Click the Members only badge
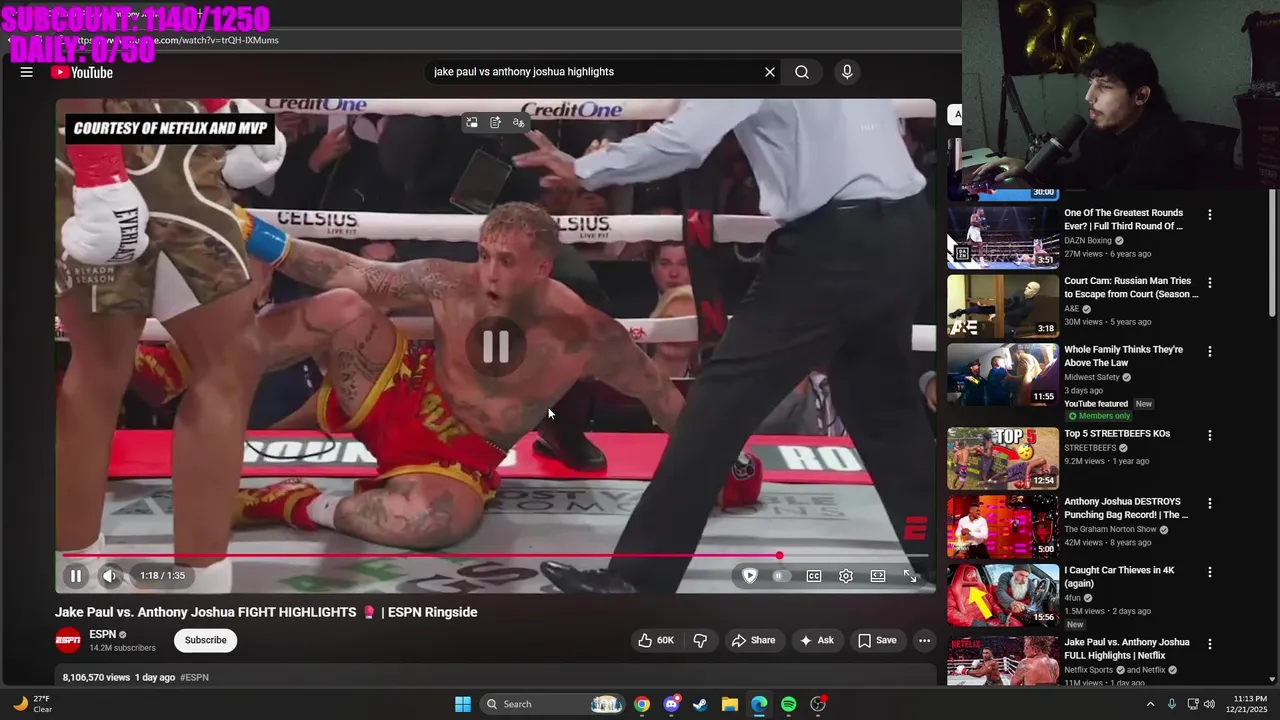Viewport: 1280px width, 720px height. tap(1098, 416)
